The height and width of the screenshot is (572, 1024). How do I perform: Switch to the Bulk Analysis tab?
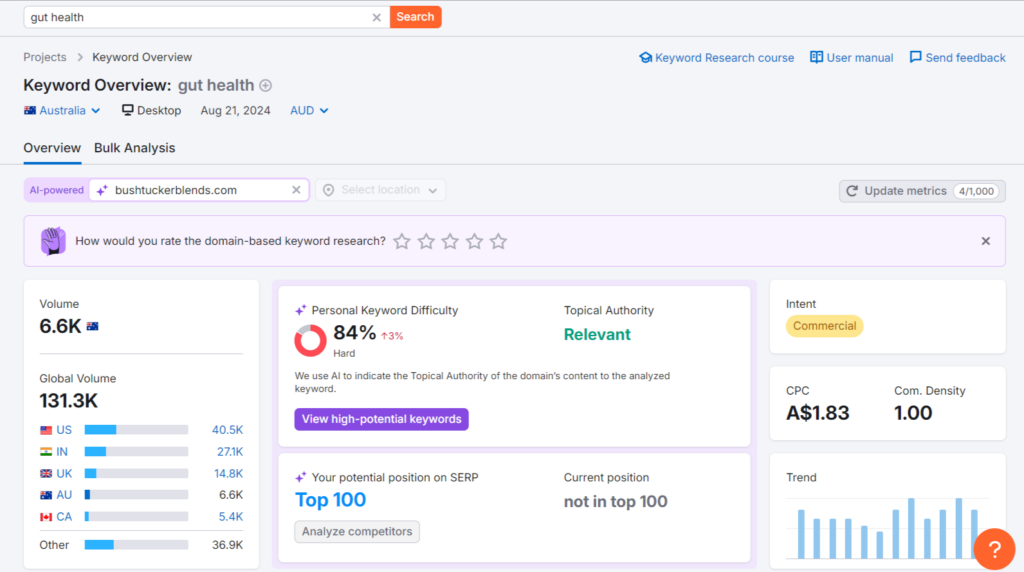[x=134, y=148]
